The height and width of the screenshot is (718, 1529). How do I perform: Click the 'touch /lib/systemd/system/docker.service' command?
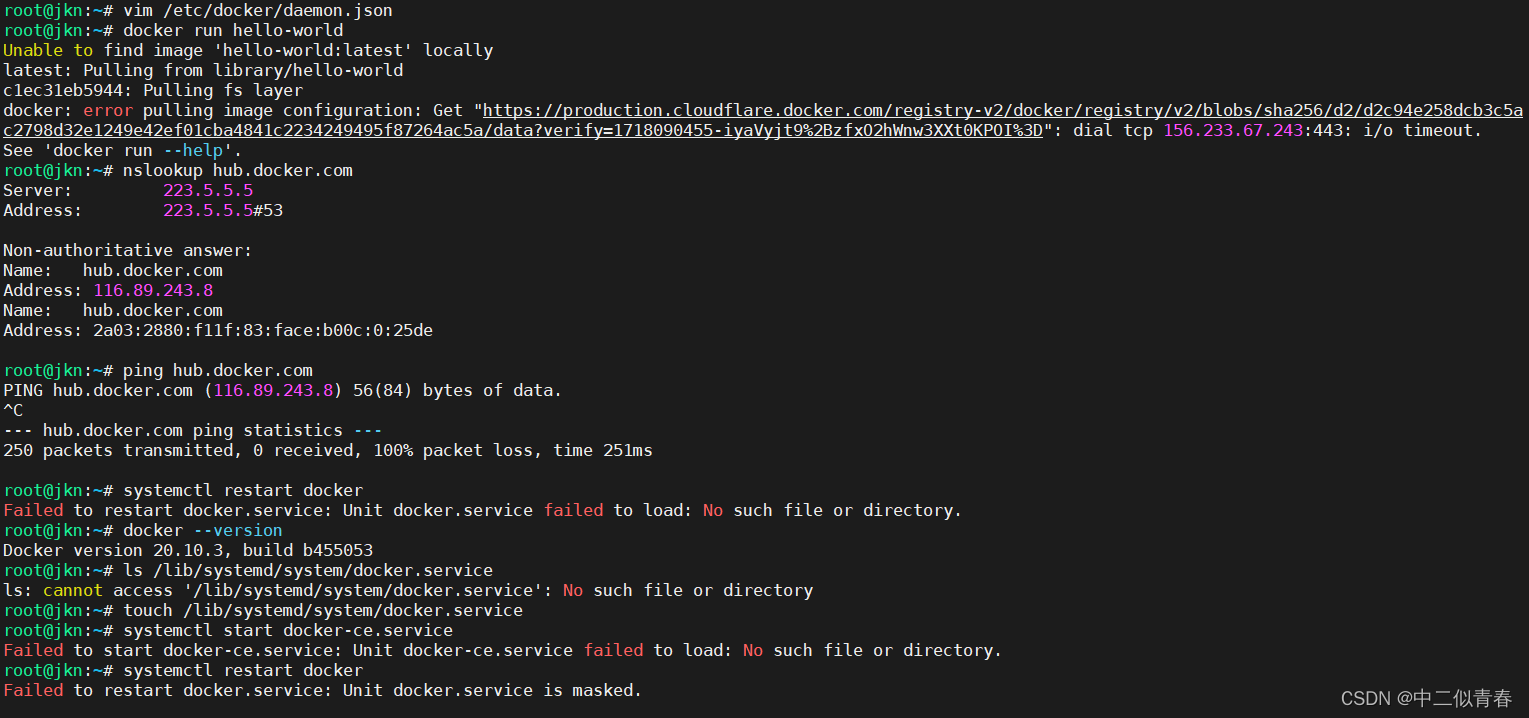pyautogui.click(x=323, y=611)
